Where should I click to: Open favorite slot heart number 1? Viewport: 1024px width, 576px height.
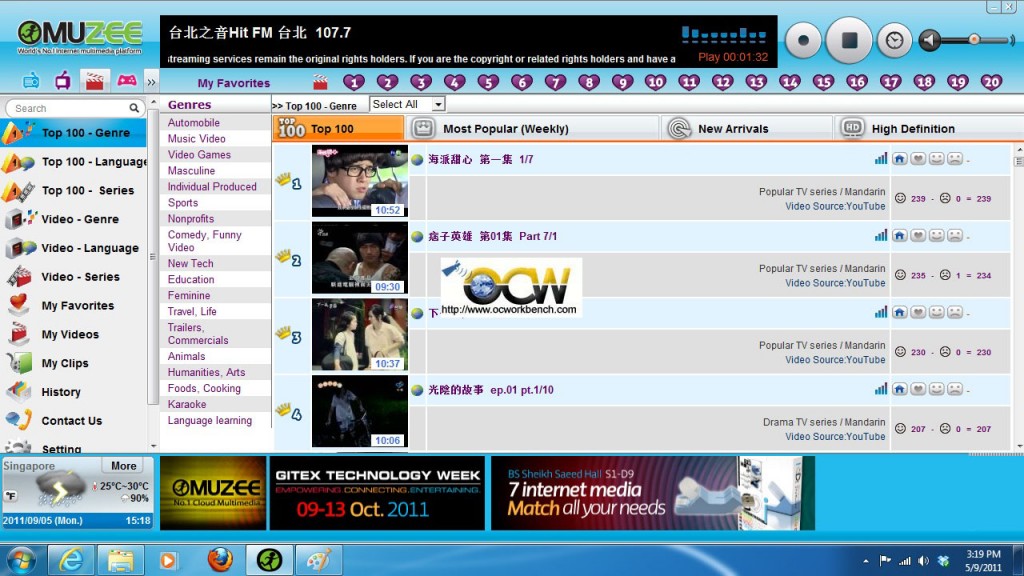pyautogui.click(x=354, y=82)
